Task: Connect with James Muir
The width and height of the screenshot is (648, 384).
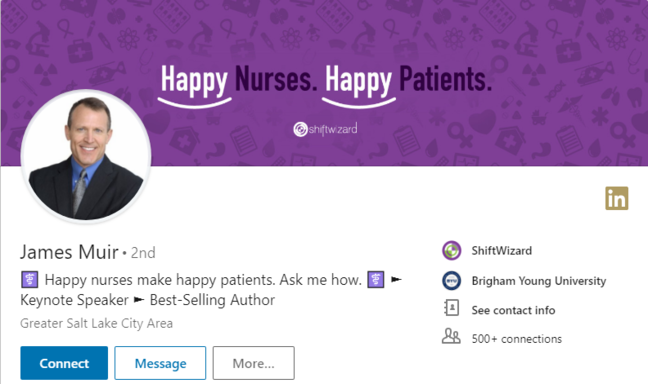Action: (x=64, y=363)
